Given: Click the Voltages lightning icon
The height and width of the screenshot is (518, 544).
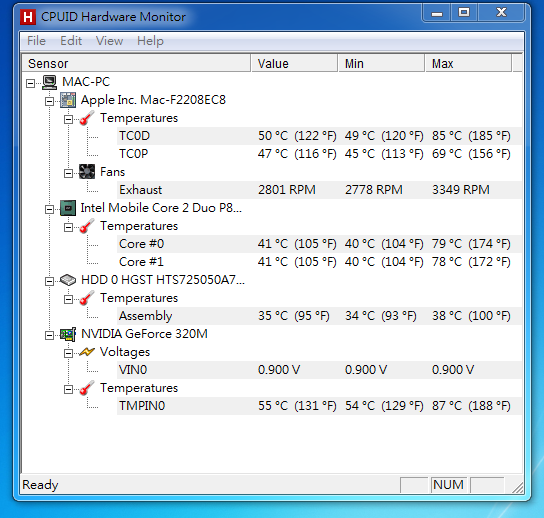Looking at the screenshot, I should tap(87, 352).
